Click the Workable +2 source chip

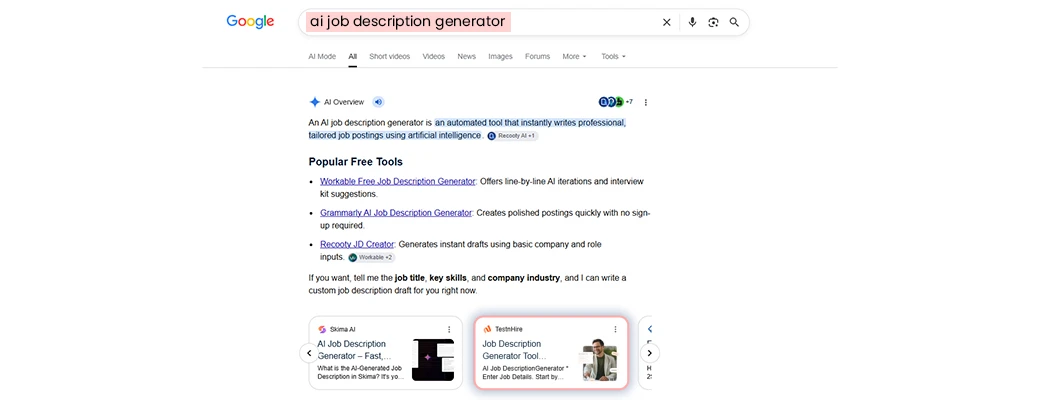pos(371,257)
